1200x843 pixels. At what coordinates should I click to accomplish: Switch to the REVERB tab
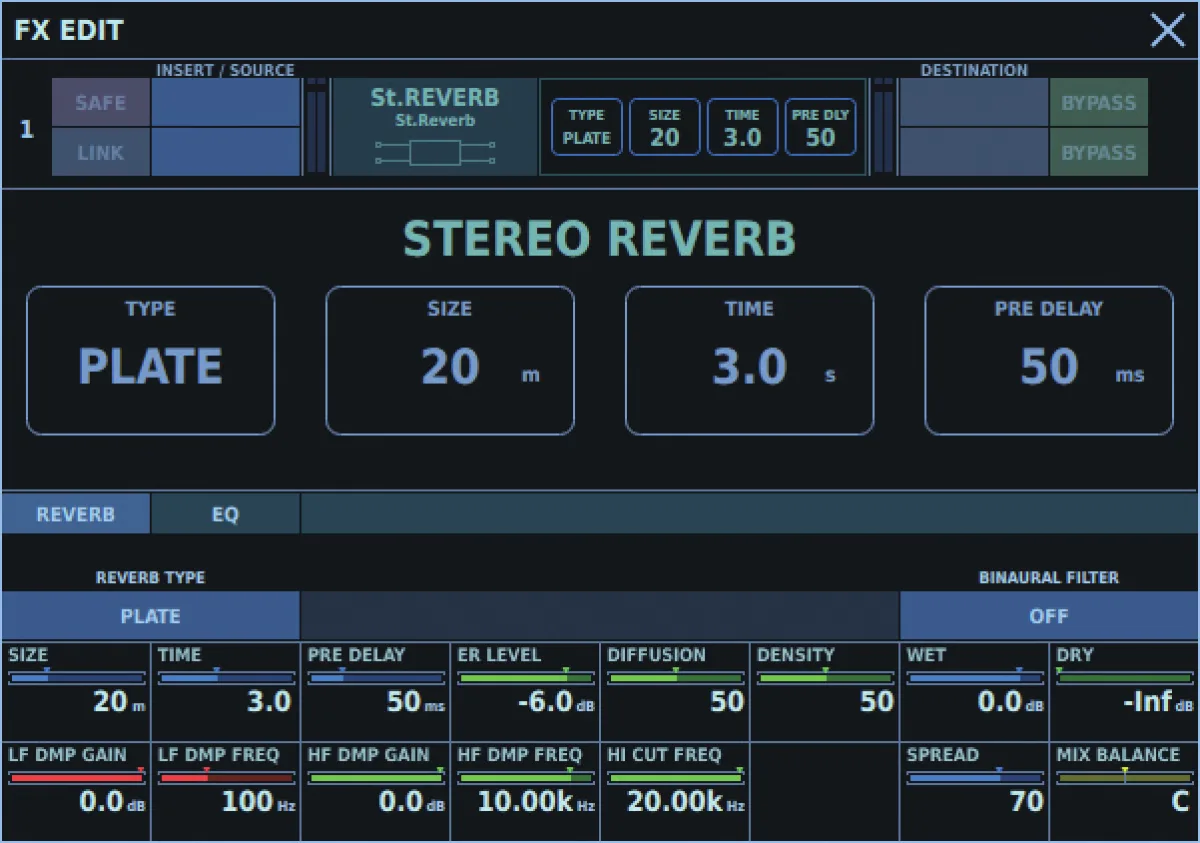click(76, 514)
